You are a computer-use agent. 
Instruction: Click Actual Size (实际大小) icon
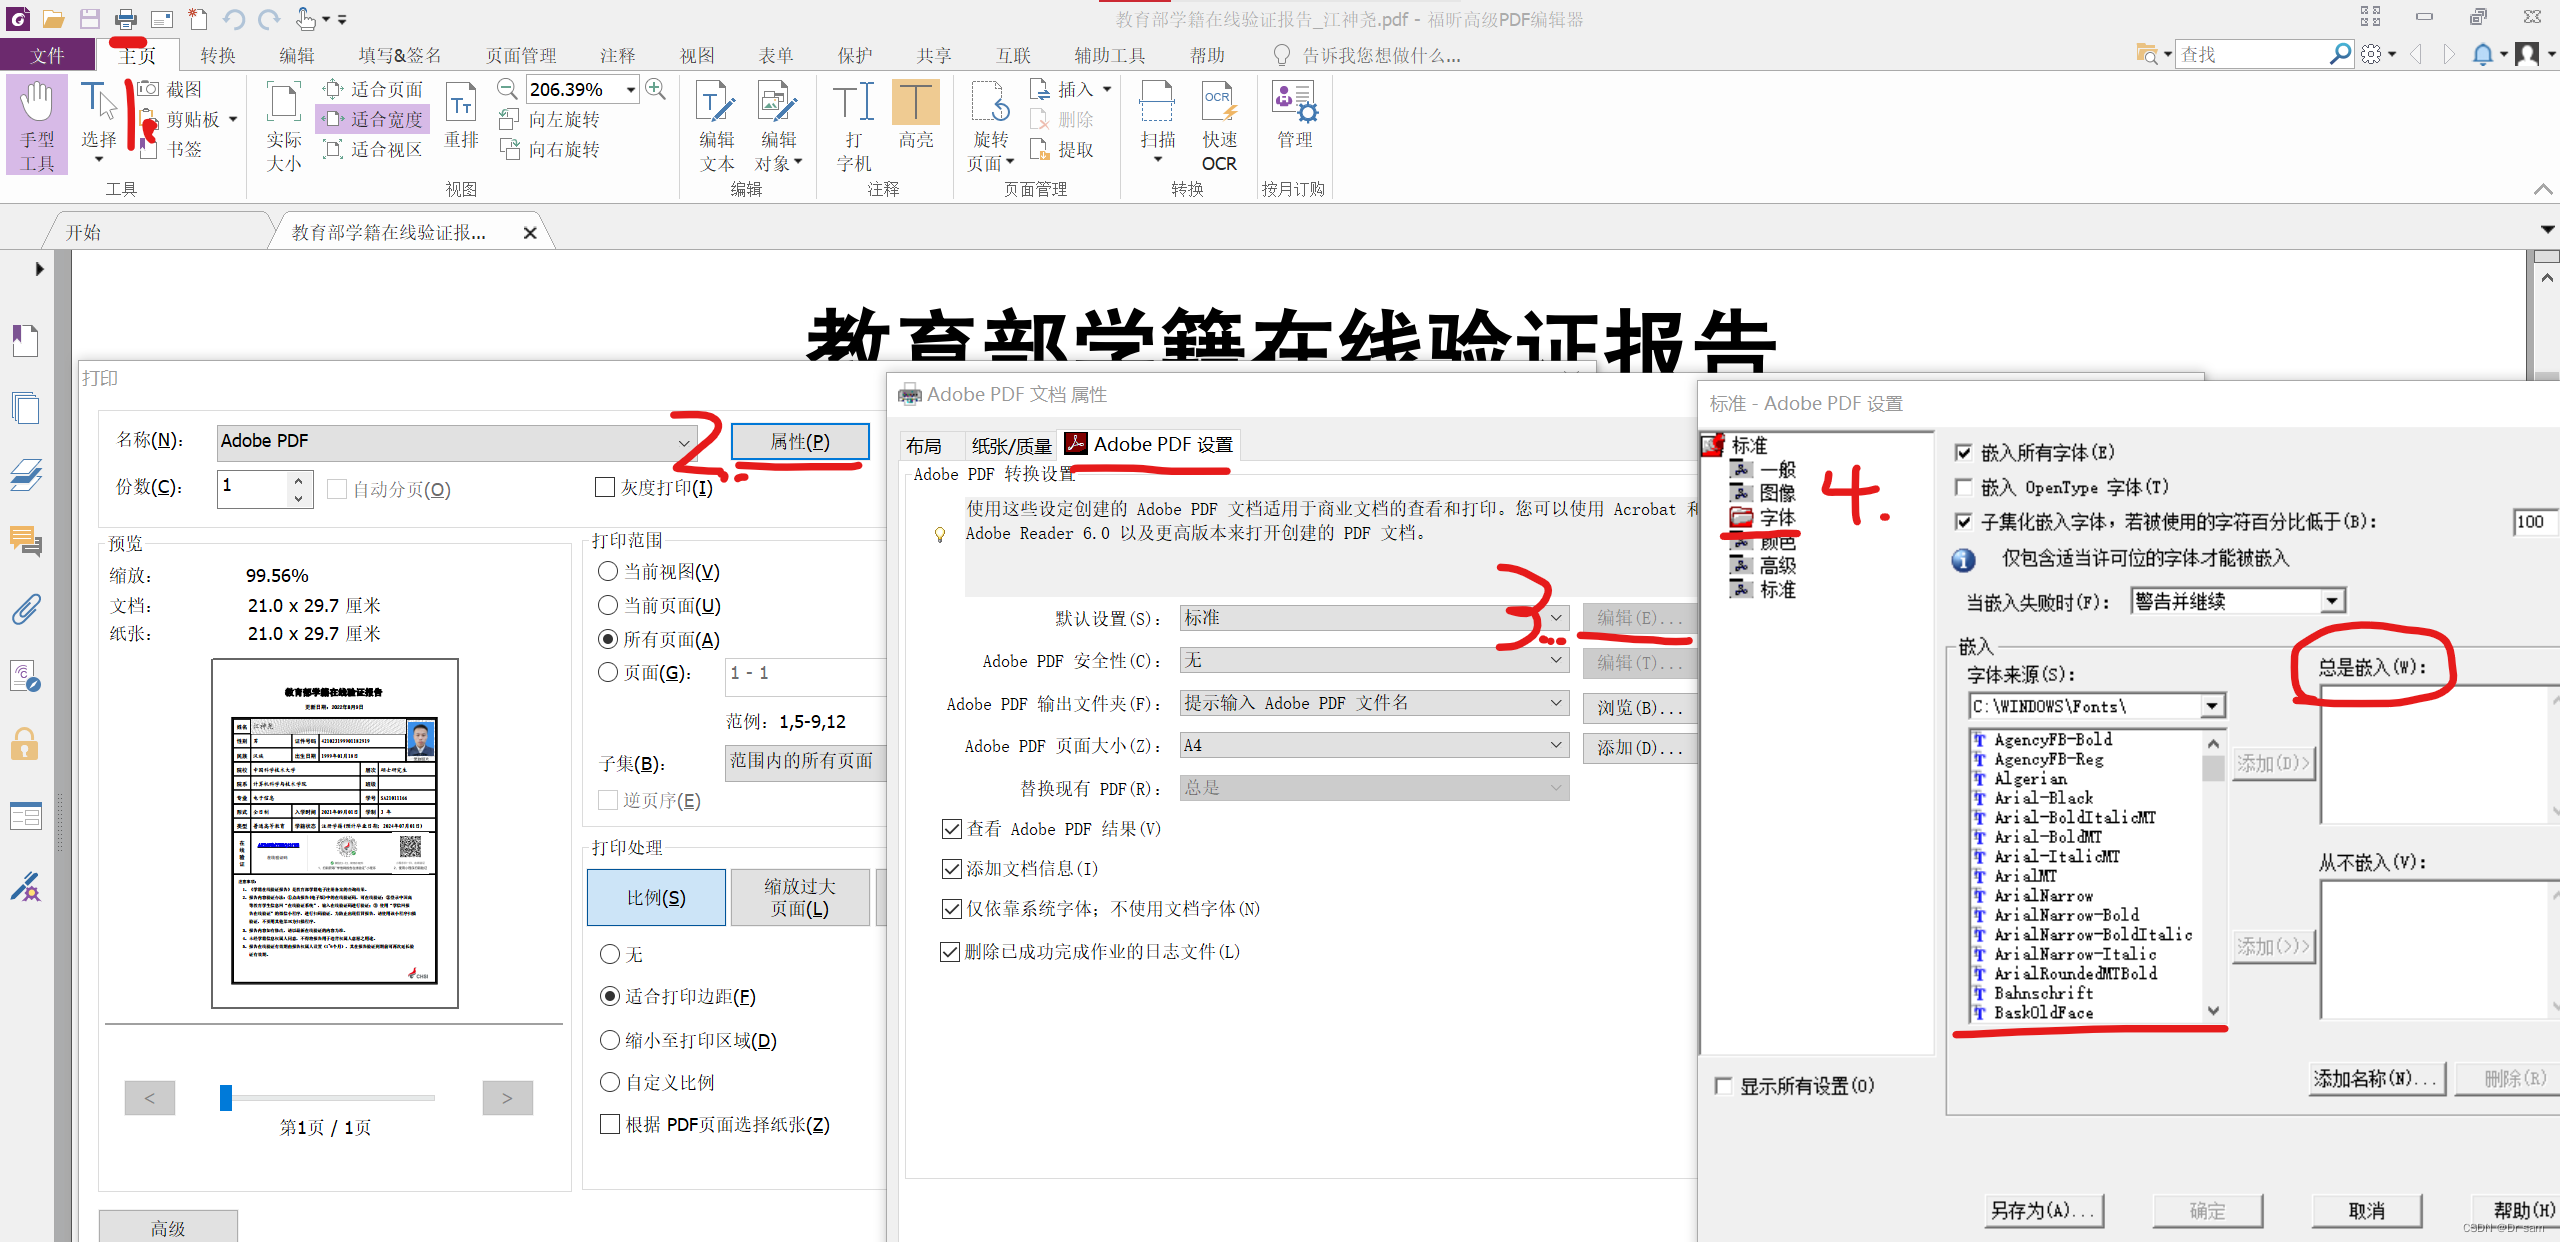(284, 126)
